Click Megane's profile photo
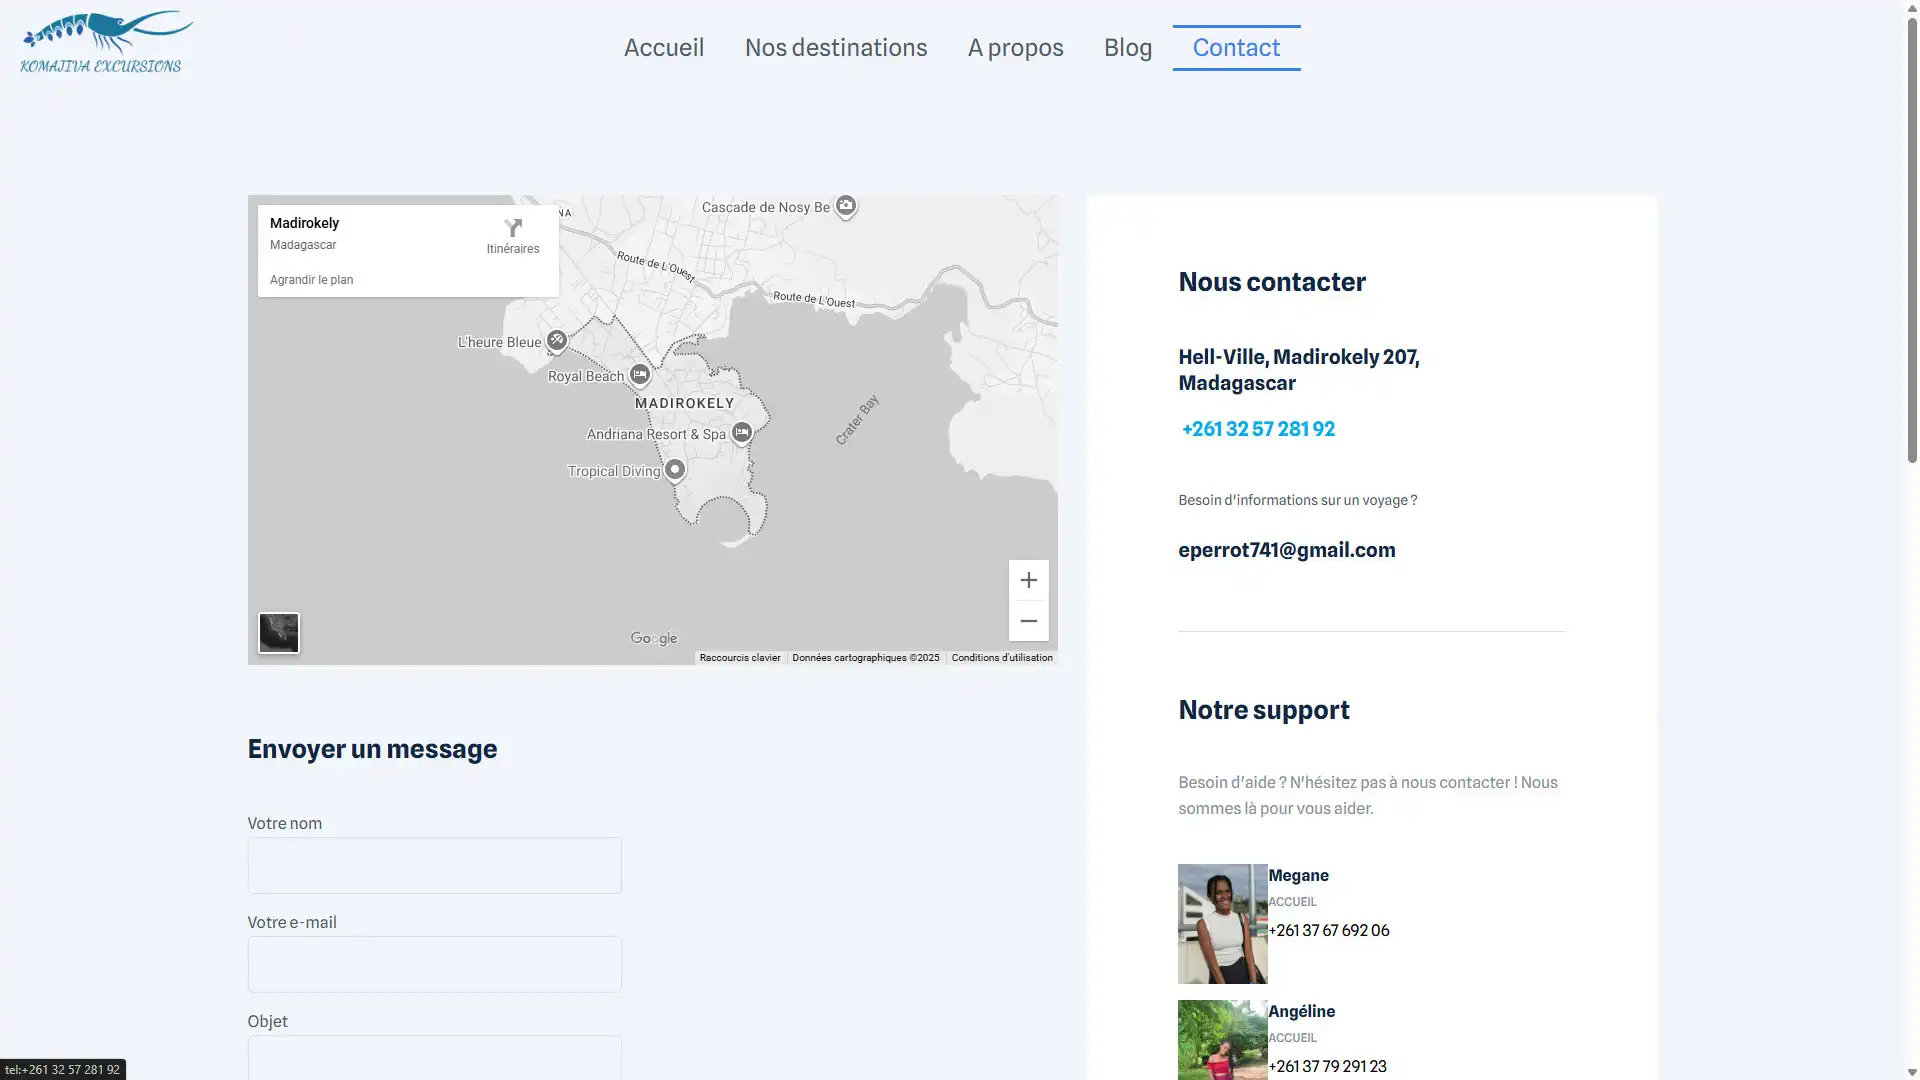 pos(1222,923)
